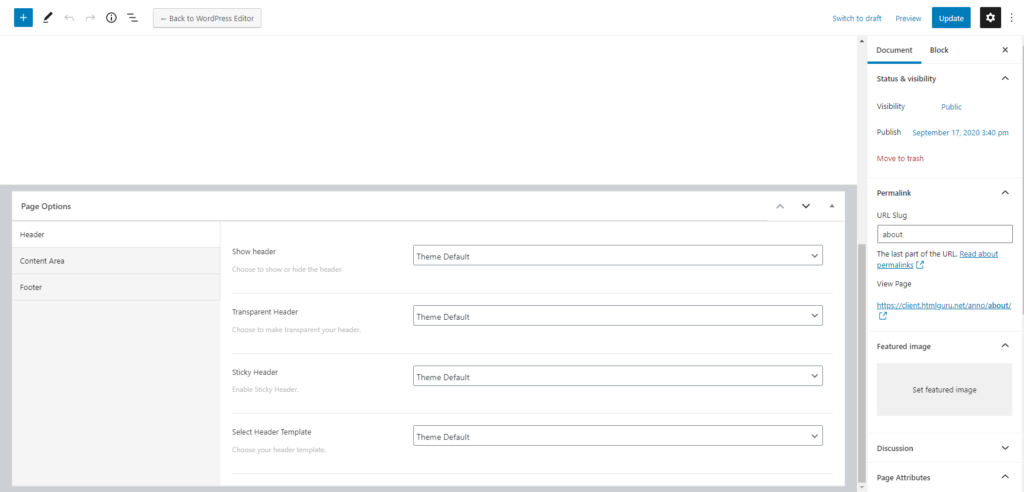1024x492 pixels.
Task: Open the Transparent Header dropdown
Action: tap(618, 316)
